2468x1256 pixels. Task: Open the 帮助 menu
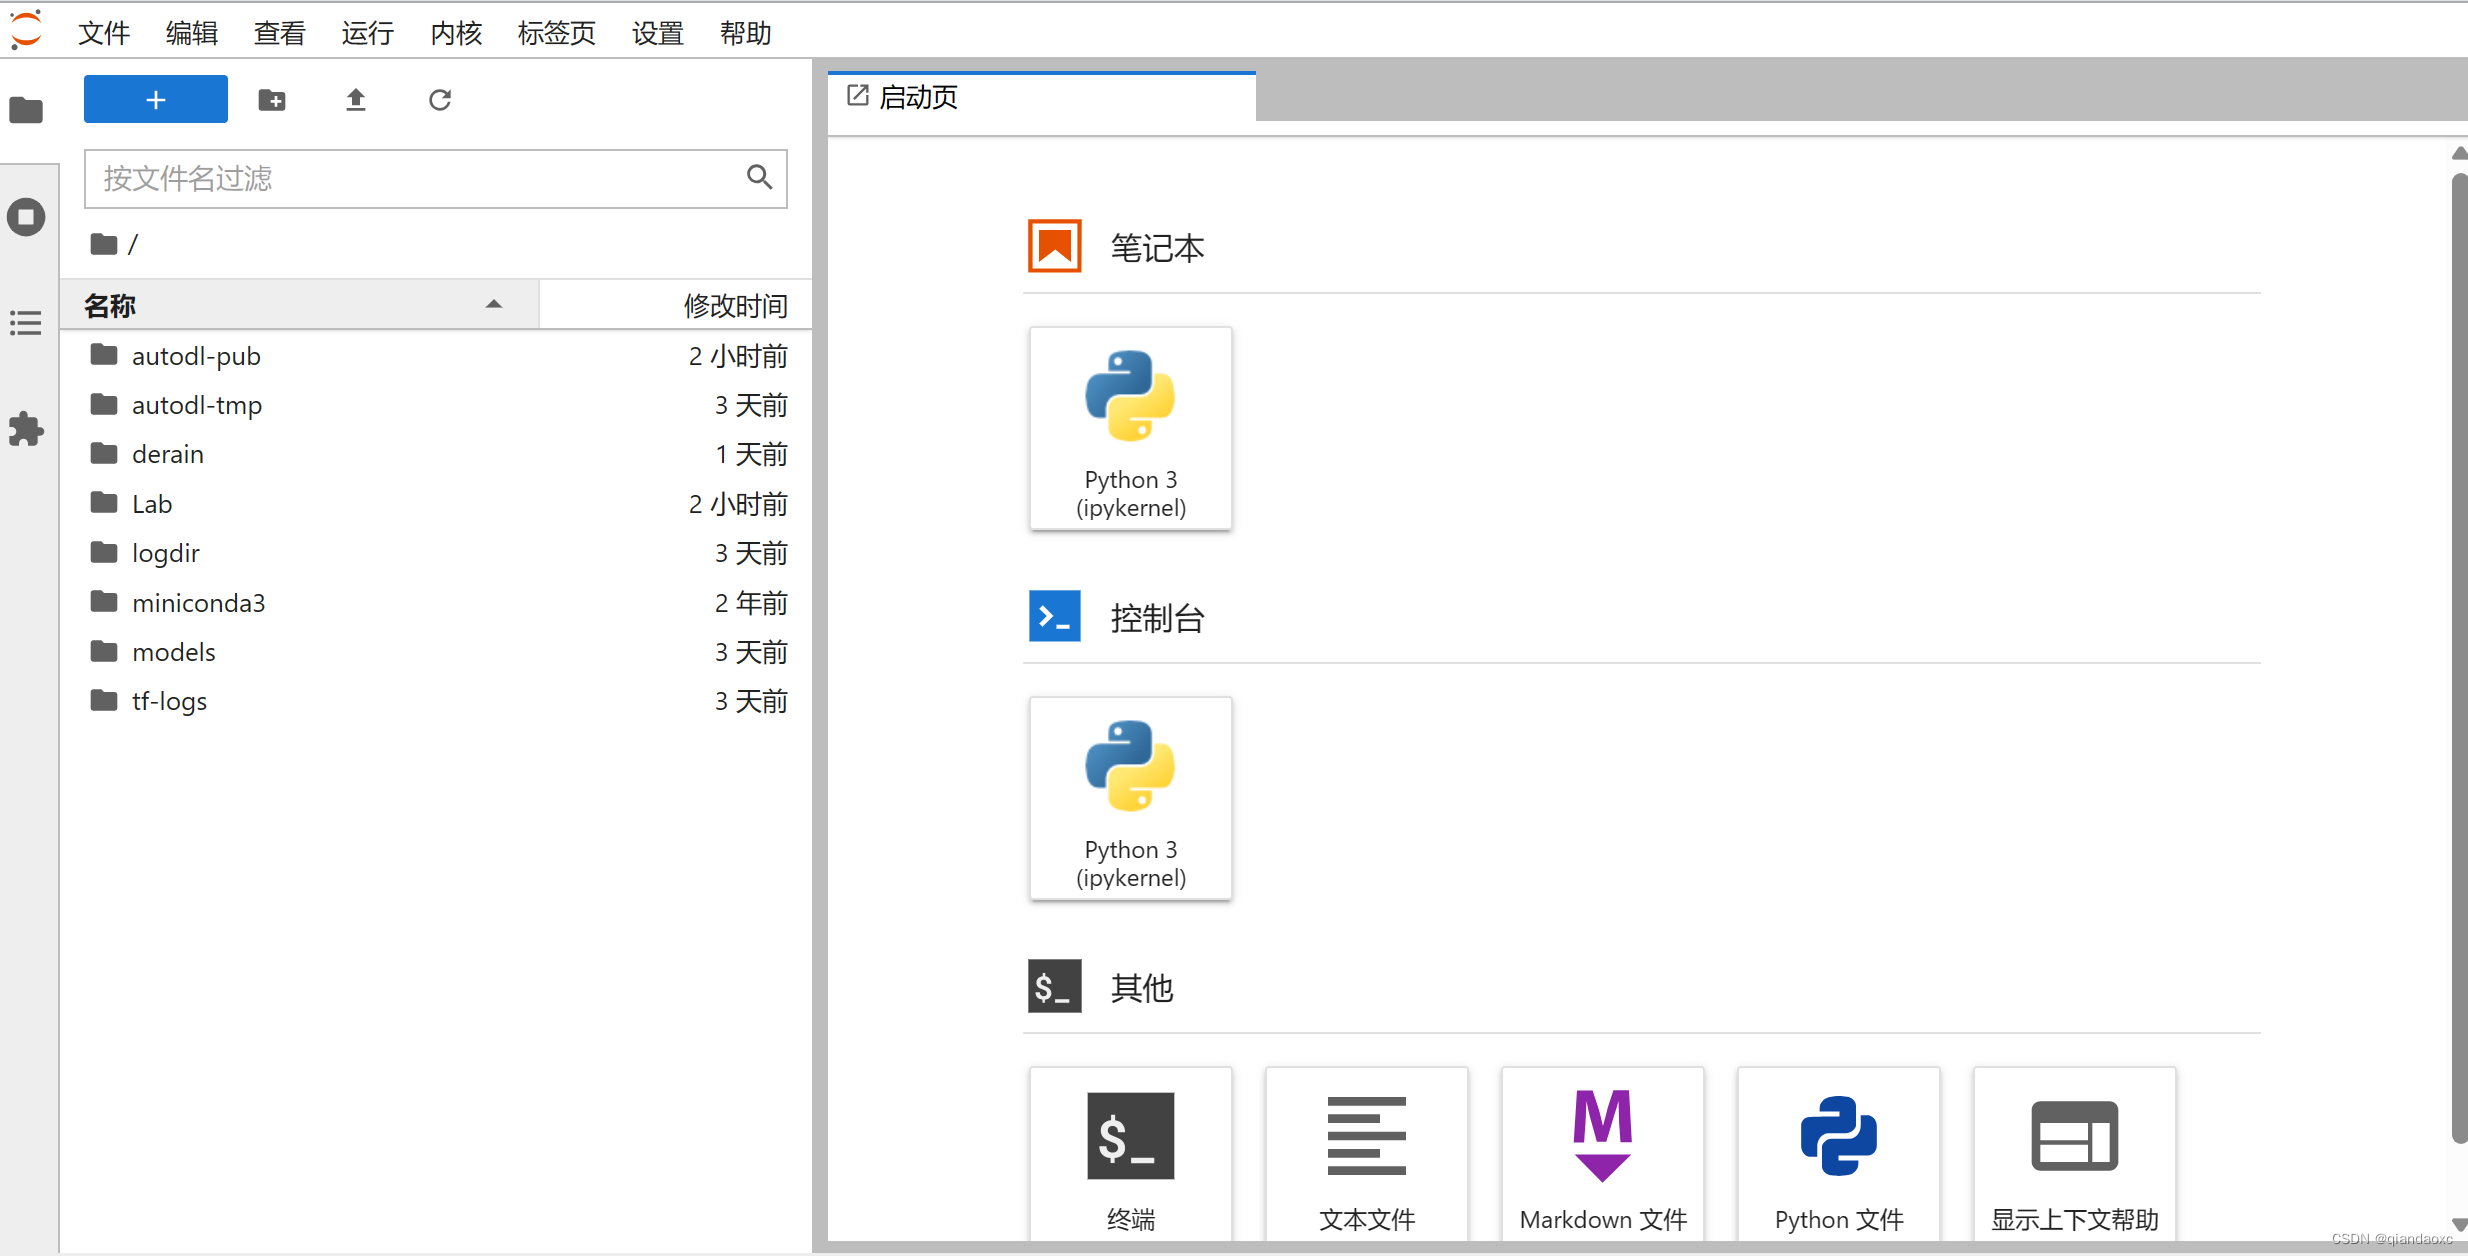(x=746, y=33)
